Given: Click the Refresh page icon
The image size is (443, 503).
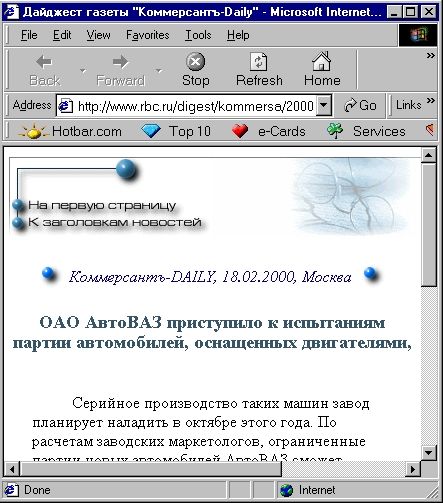Looking at the screenshot, I should (x=259, y=62).
